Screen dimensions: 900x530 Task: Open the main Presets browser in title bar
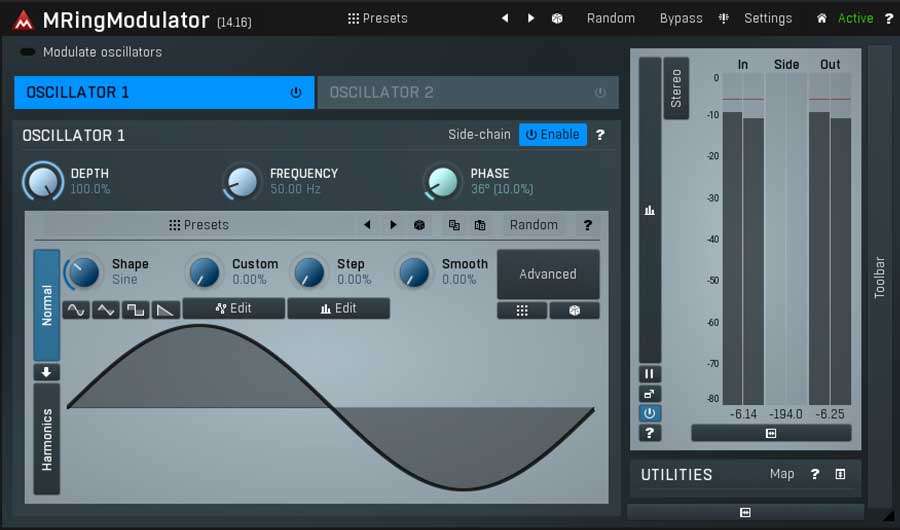click(x=377, y=18)
